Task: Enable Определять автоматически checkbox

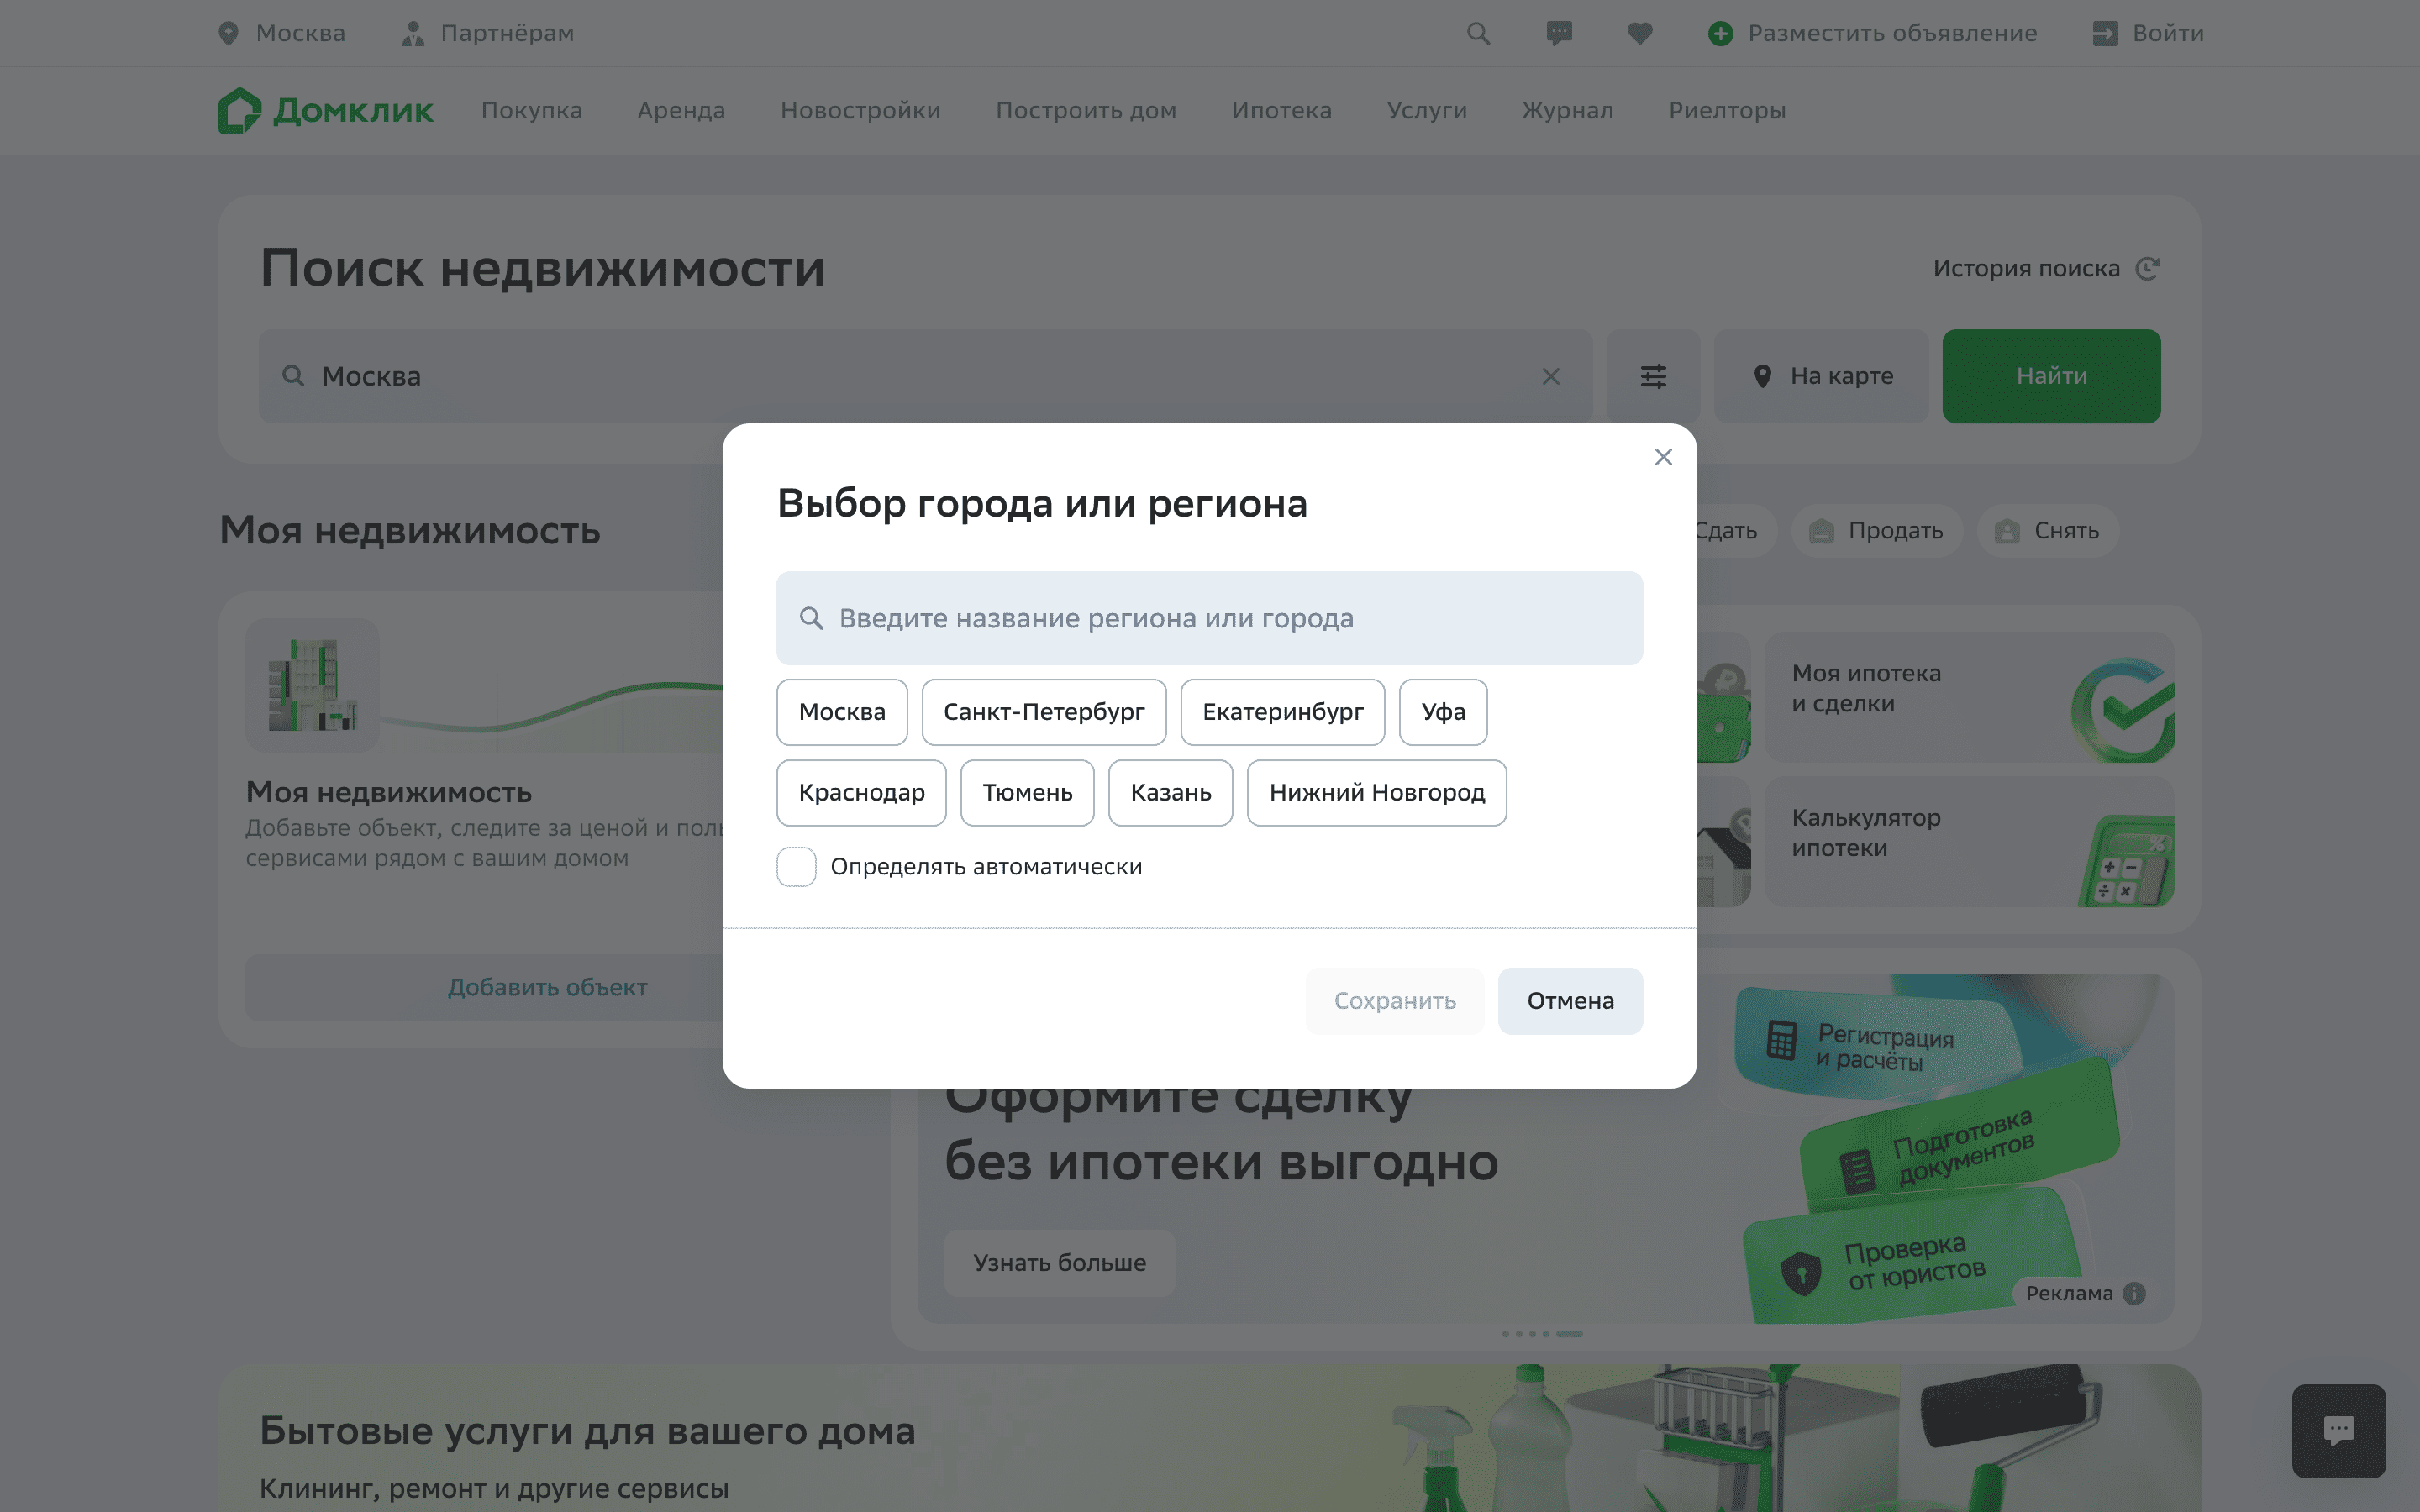Action: (796, 866)
